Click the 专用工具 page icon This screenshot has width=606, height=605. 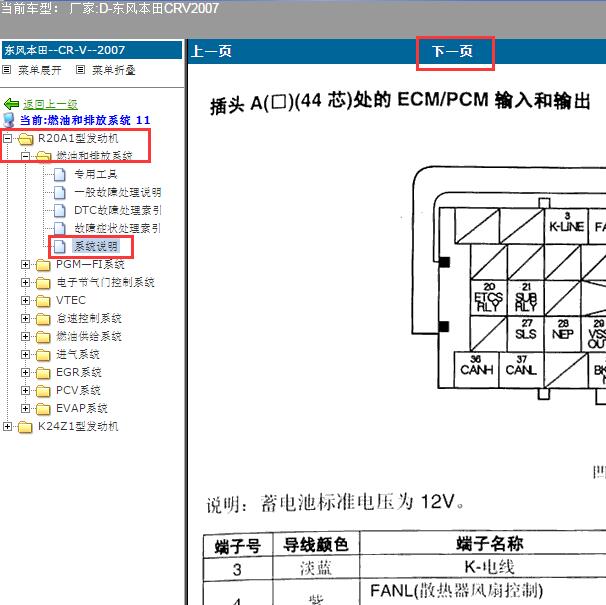pos(60,174)
